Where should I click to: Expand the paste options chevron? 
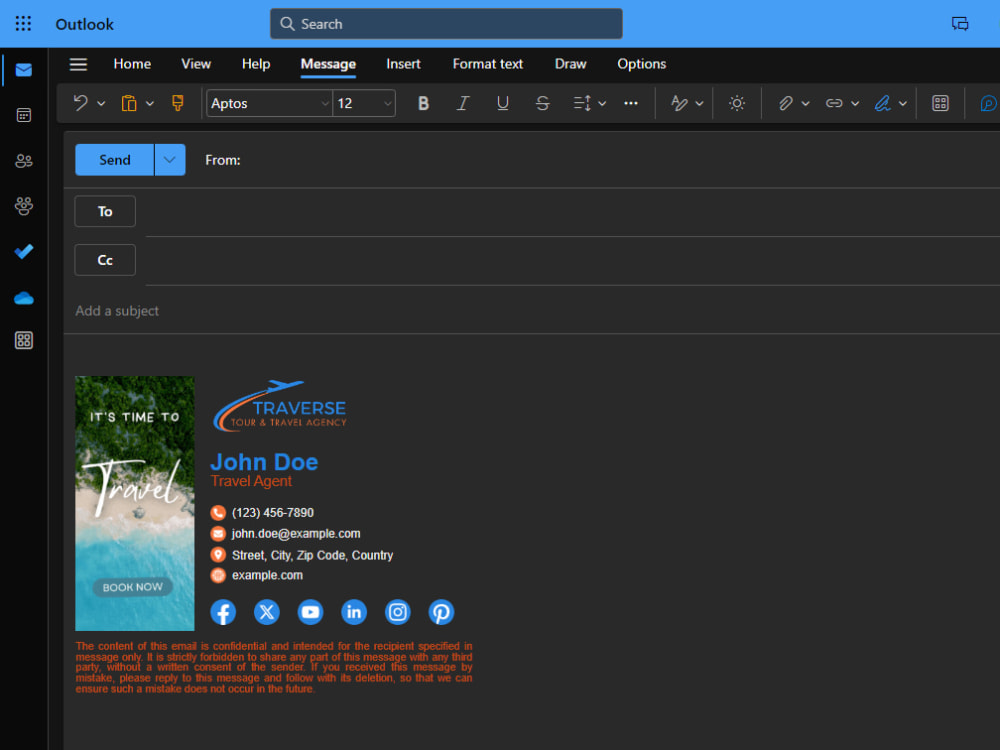150,103
